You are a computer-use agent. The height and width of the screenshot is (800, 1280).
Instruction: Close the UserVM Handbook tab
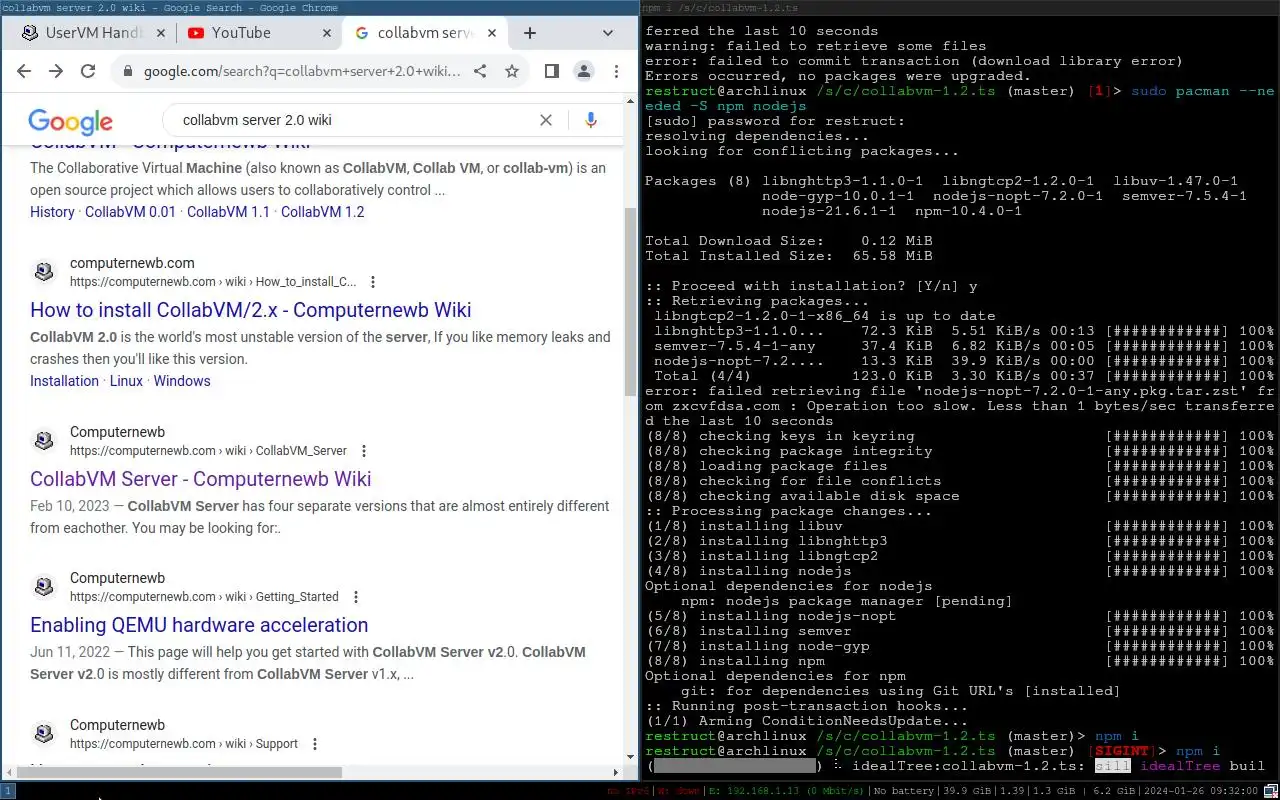click(x=162, y=33)
